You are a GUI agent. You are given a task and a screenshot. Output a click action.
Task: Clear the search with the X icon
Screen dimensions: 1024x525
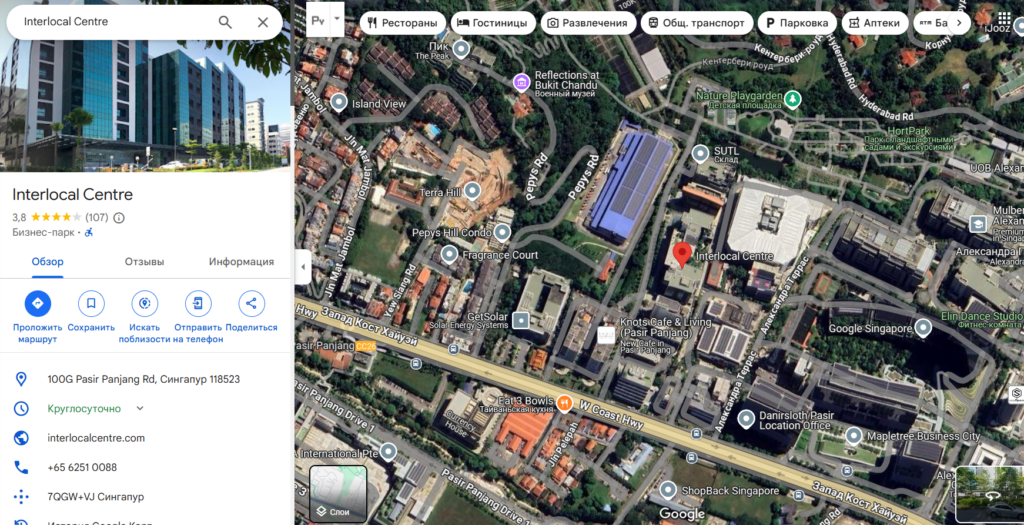click(263, 22)
